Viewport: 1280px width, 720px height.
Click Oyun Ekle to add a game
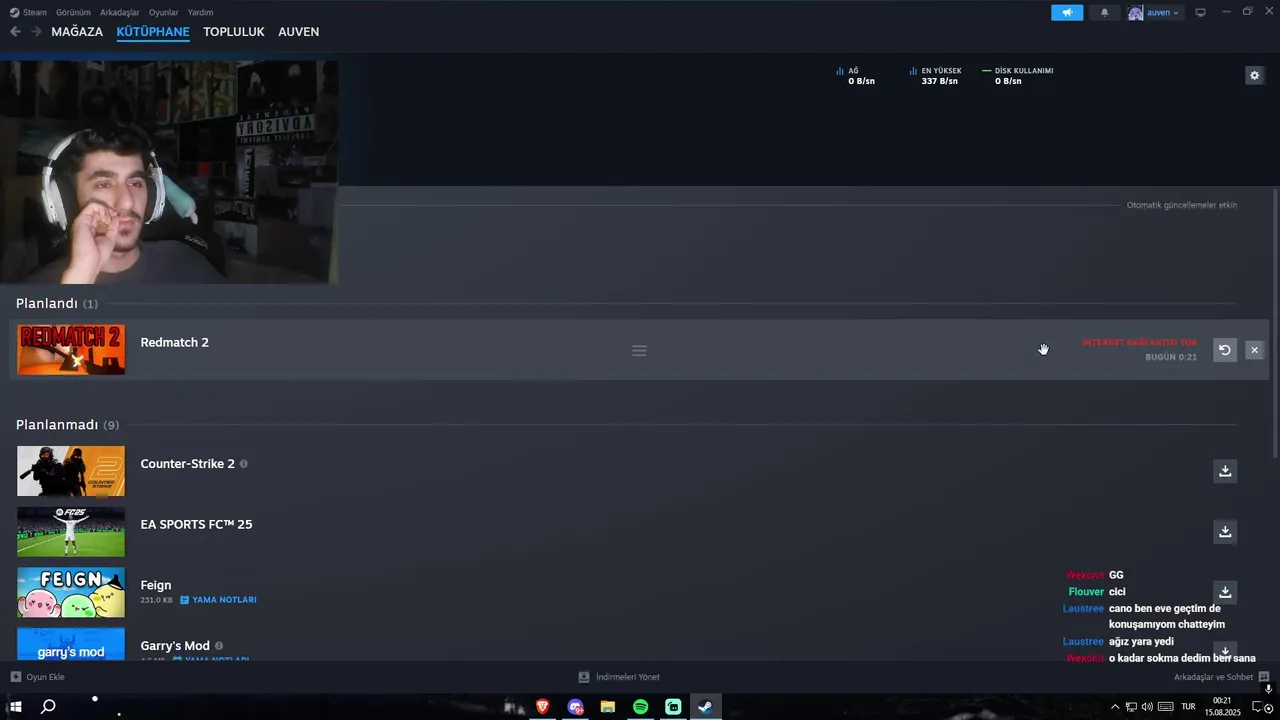(x=38, y=677)
